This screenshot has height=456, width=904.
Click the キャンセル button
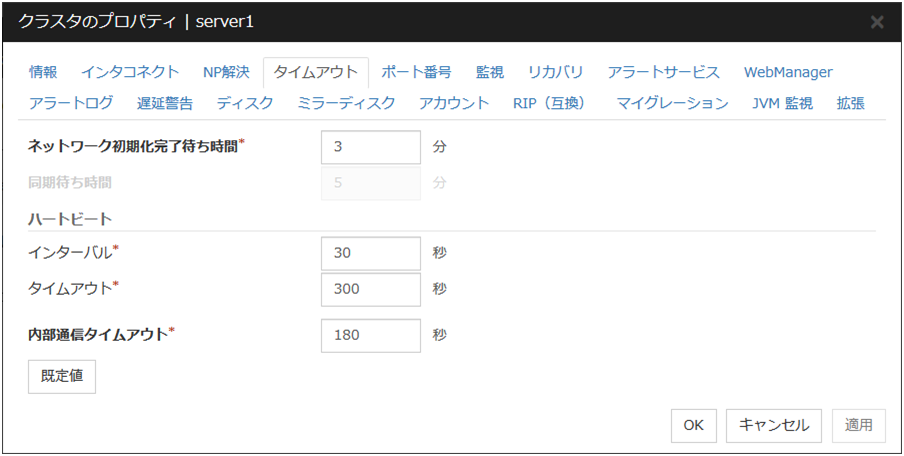click(x=774, y=425)
